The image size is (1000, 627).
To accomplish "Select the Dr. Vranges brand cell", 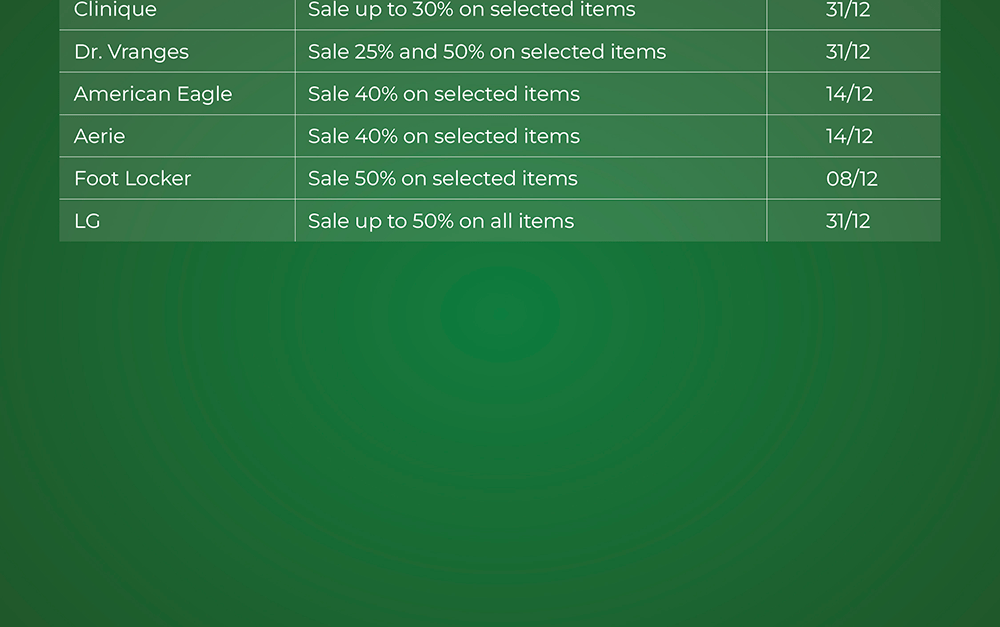I will 131,52.
